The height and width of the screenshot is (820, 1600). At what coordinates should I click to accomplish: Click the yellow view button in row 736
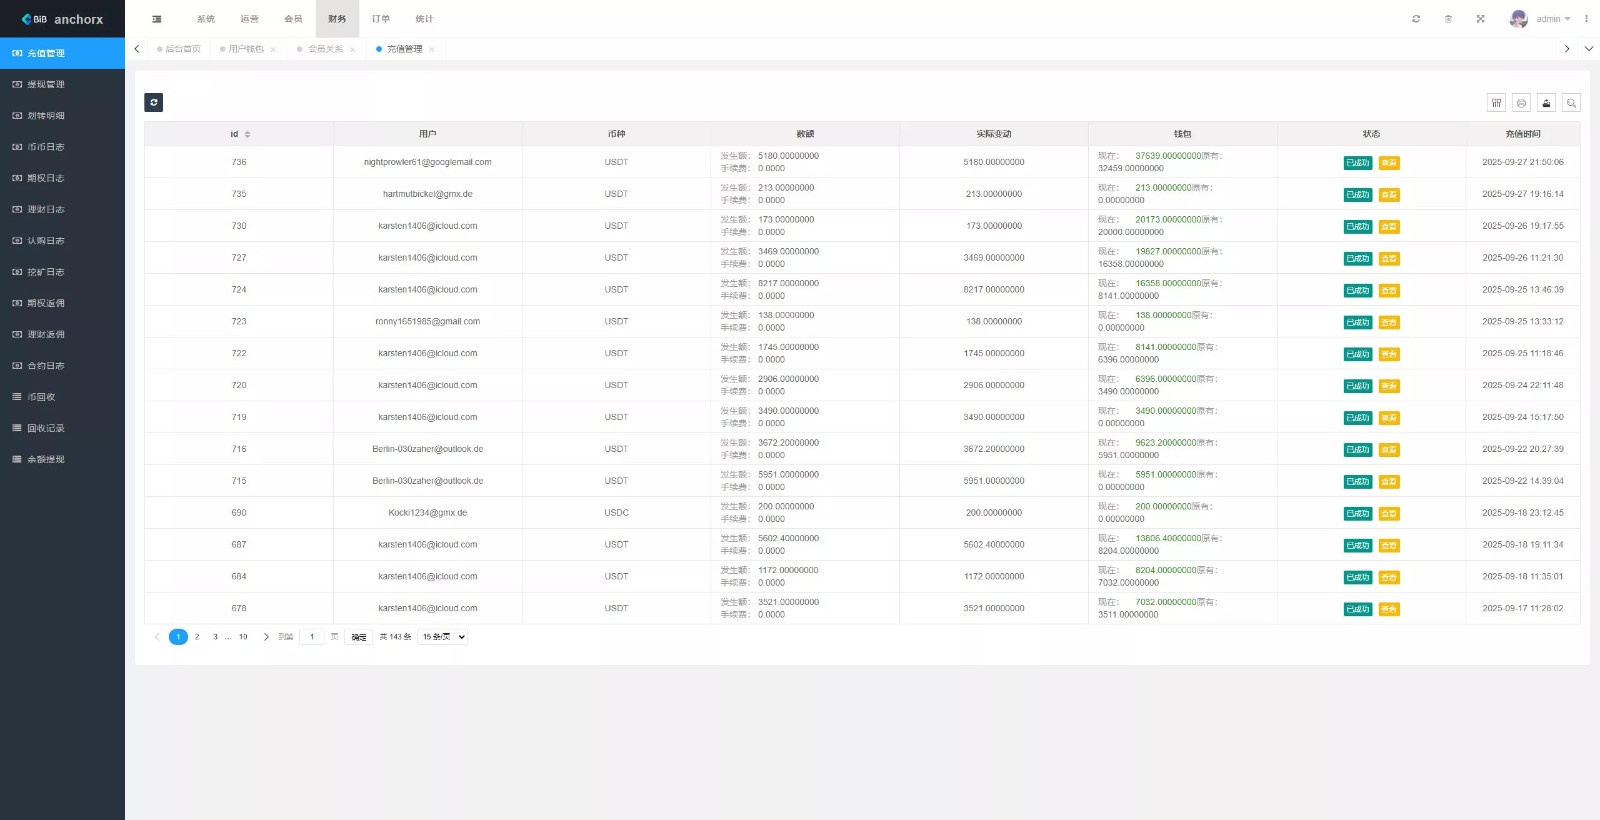click(1389, 163)
